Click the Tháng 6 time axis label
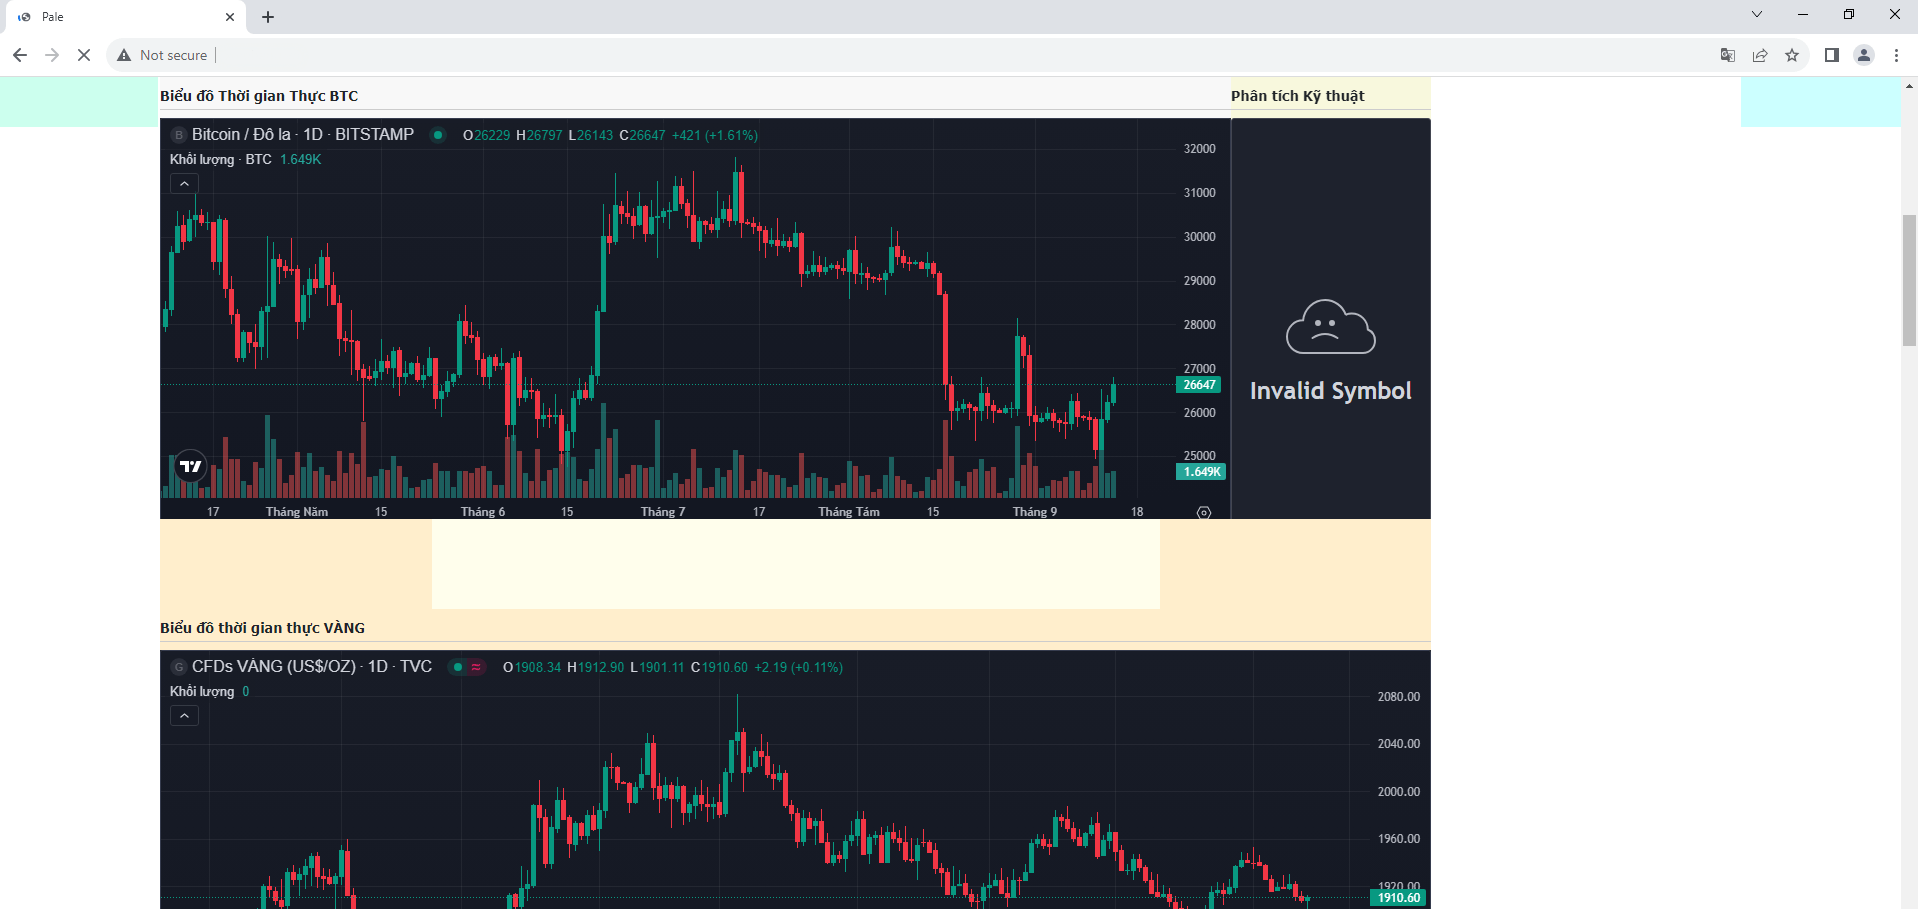This screenshot has height=909, width=1918. pyautogui.click(x=483, y=512)
